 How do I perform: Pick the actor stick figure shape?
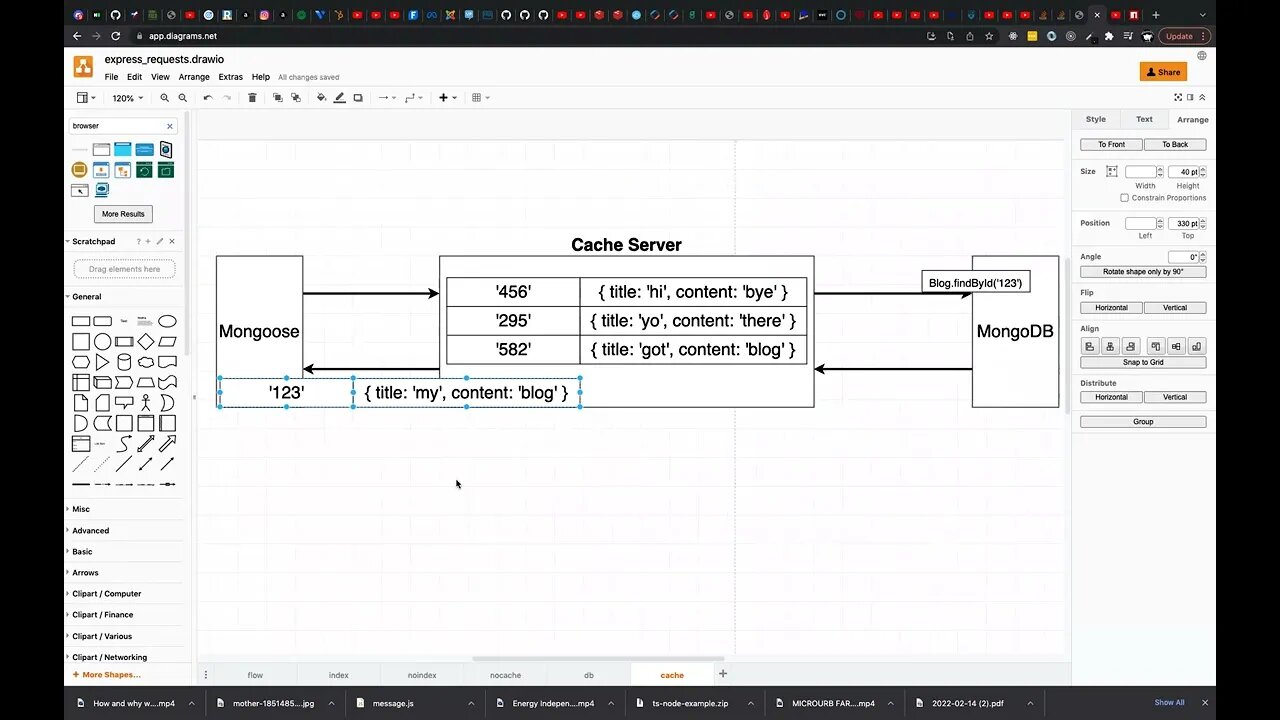point(145,403)
